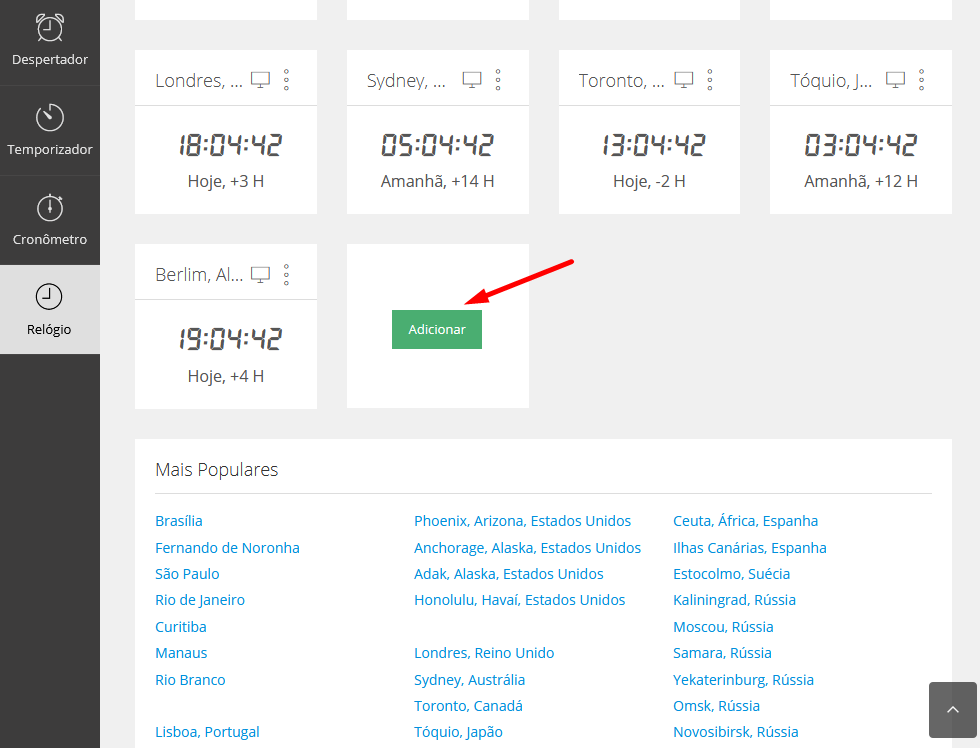This screenshot has height=748, width=980.
Task: Open the Fernando de Noronha link
Action: (228, 547)
